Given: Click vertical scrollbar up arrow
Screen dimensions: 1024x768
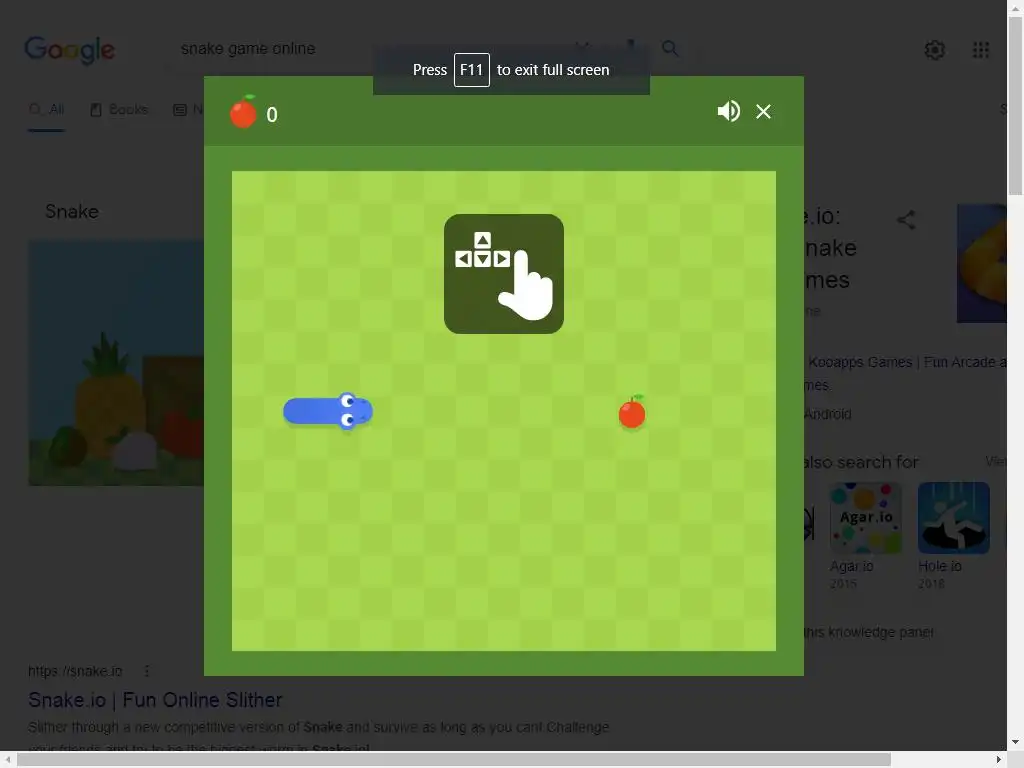Looking at the screenshot, I should 1015,7.
